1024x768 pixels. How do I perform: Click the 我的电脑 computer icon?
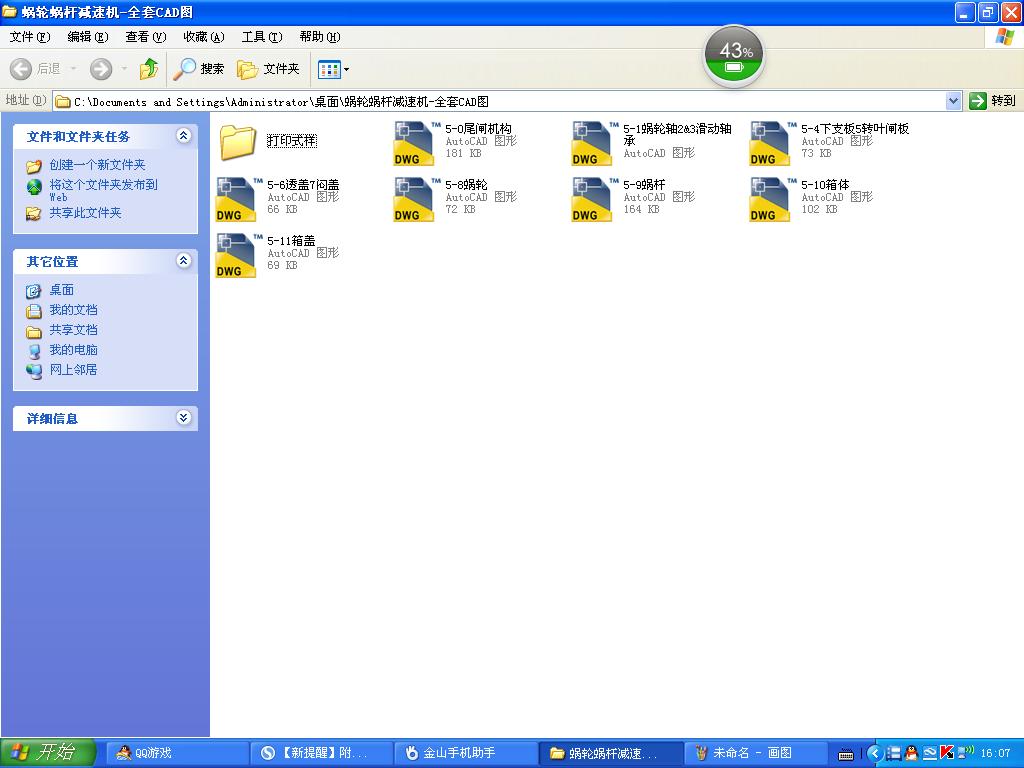point(33,351)
